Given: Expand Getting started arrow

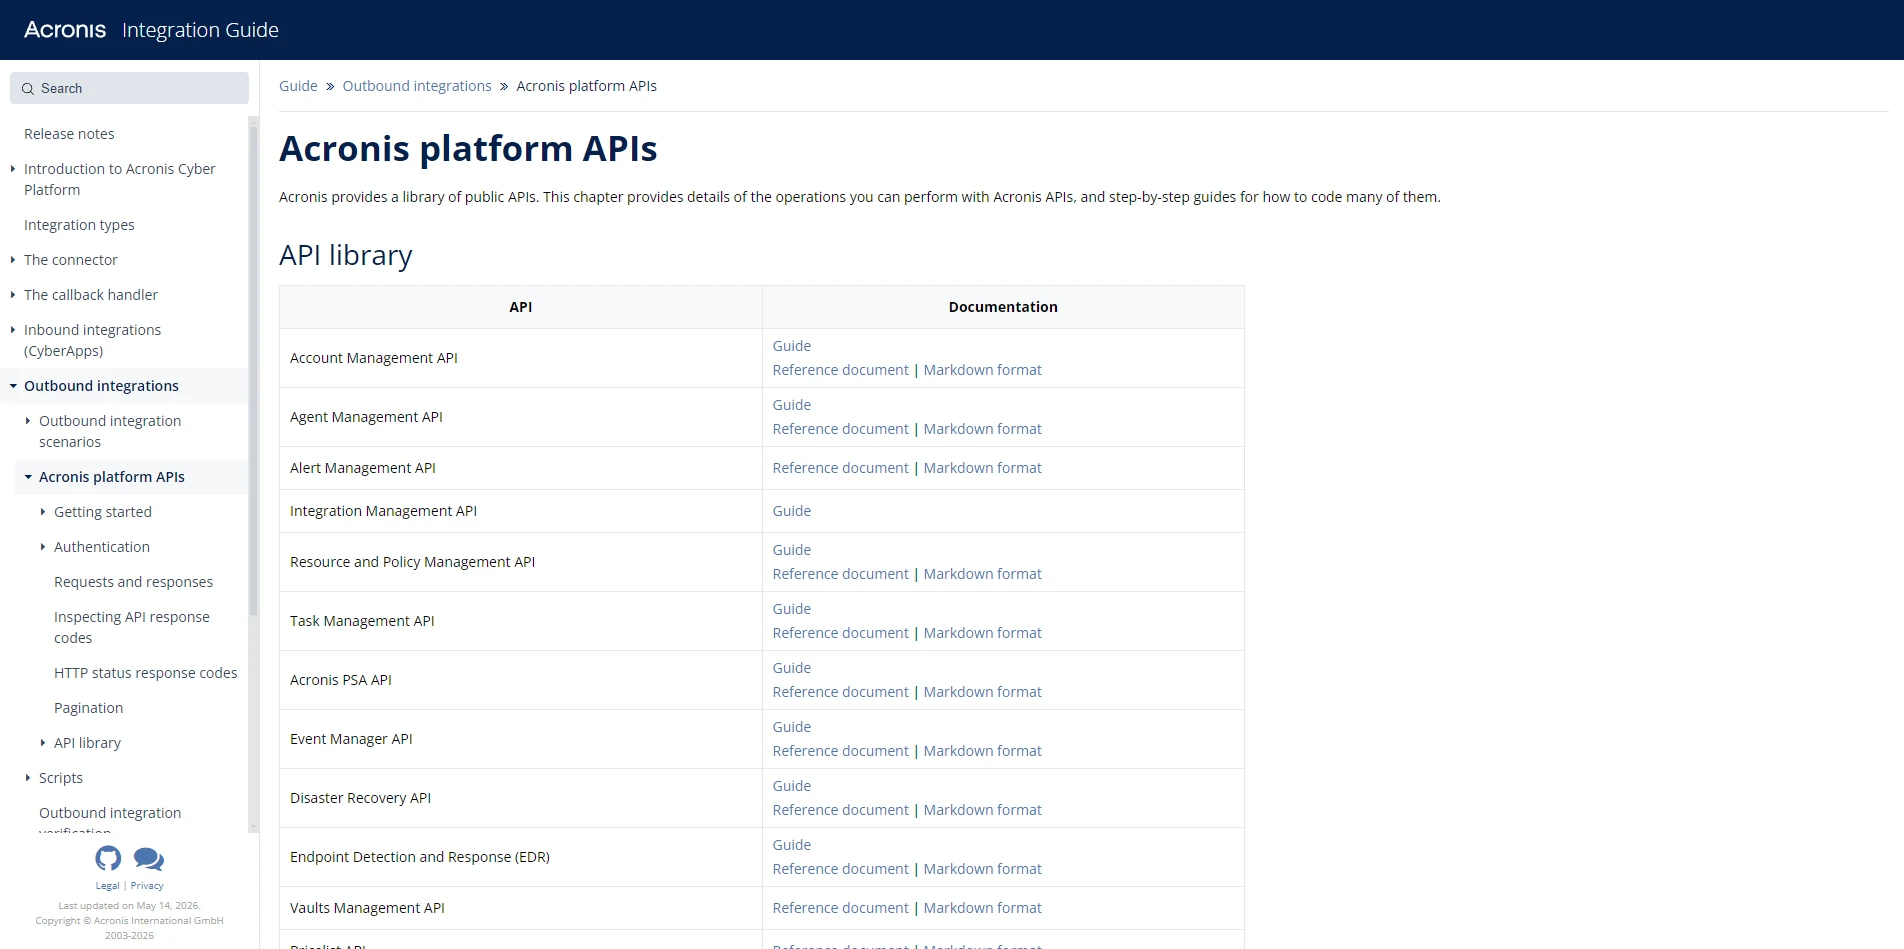Looking at the screenshot, I should point(43,512).
